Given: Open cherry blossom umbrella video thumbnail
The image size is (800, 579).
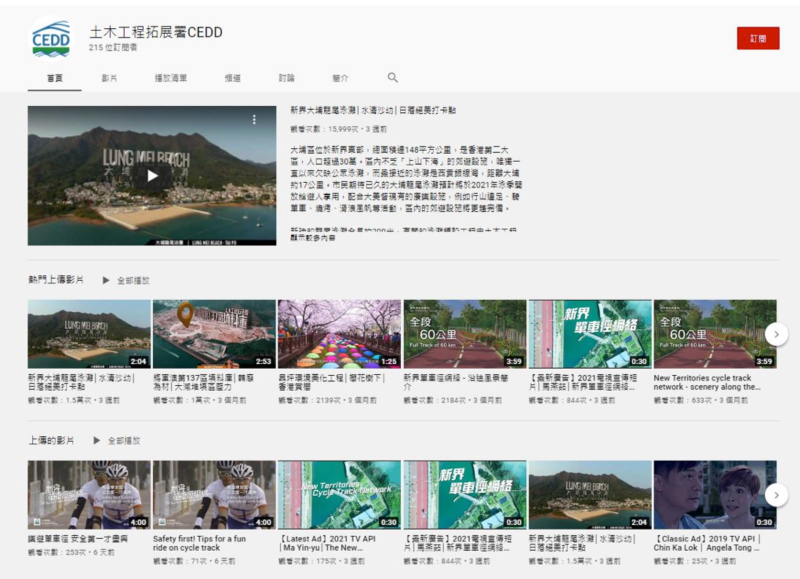Looking at the screenshot, I should coord(339,334).
